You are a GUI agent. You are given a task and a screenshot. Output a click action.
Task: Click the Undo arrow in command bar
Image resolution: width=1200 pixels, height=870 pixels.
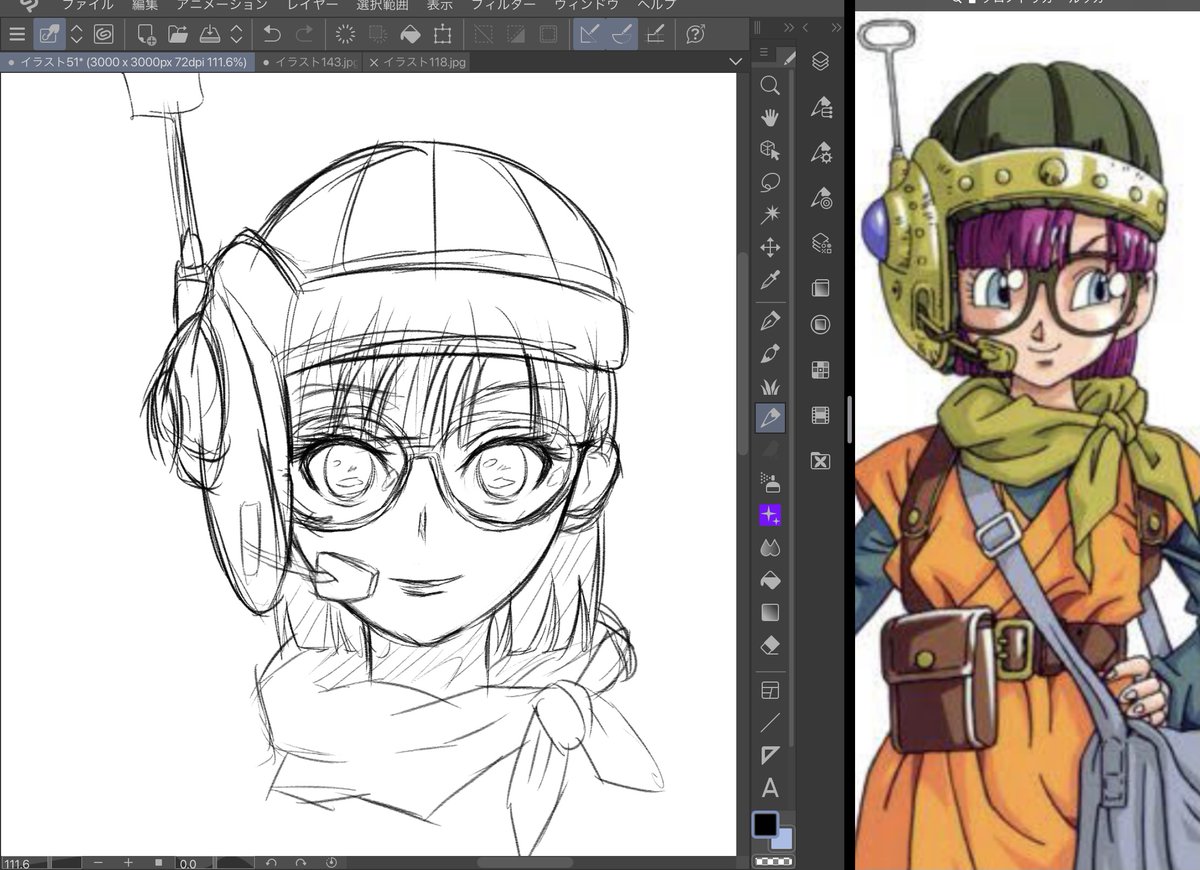272,34
